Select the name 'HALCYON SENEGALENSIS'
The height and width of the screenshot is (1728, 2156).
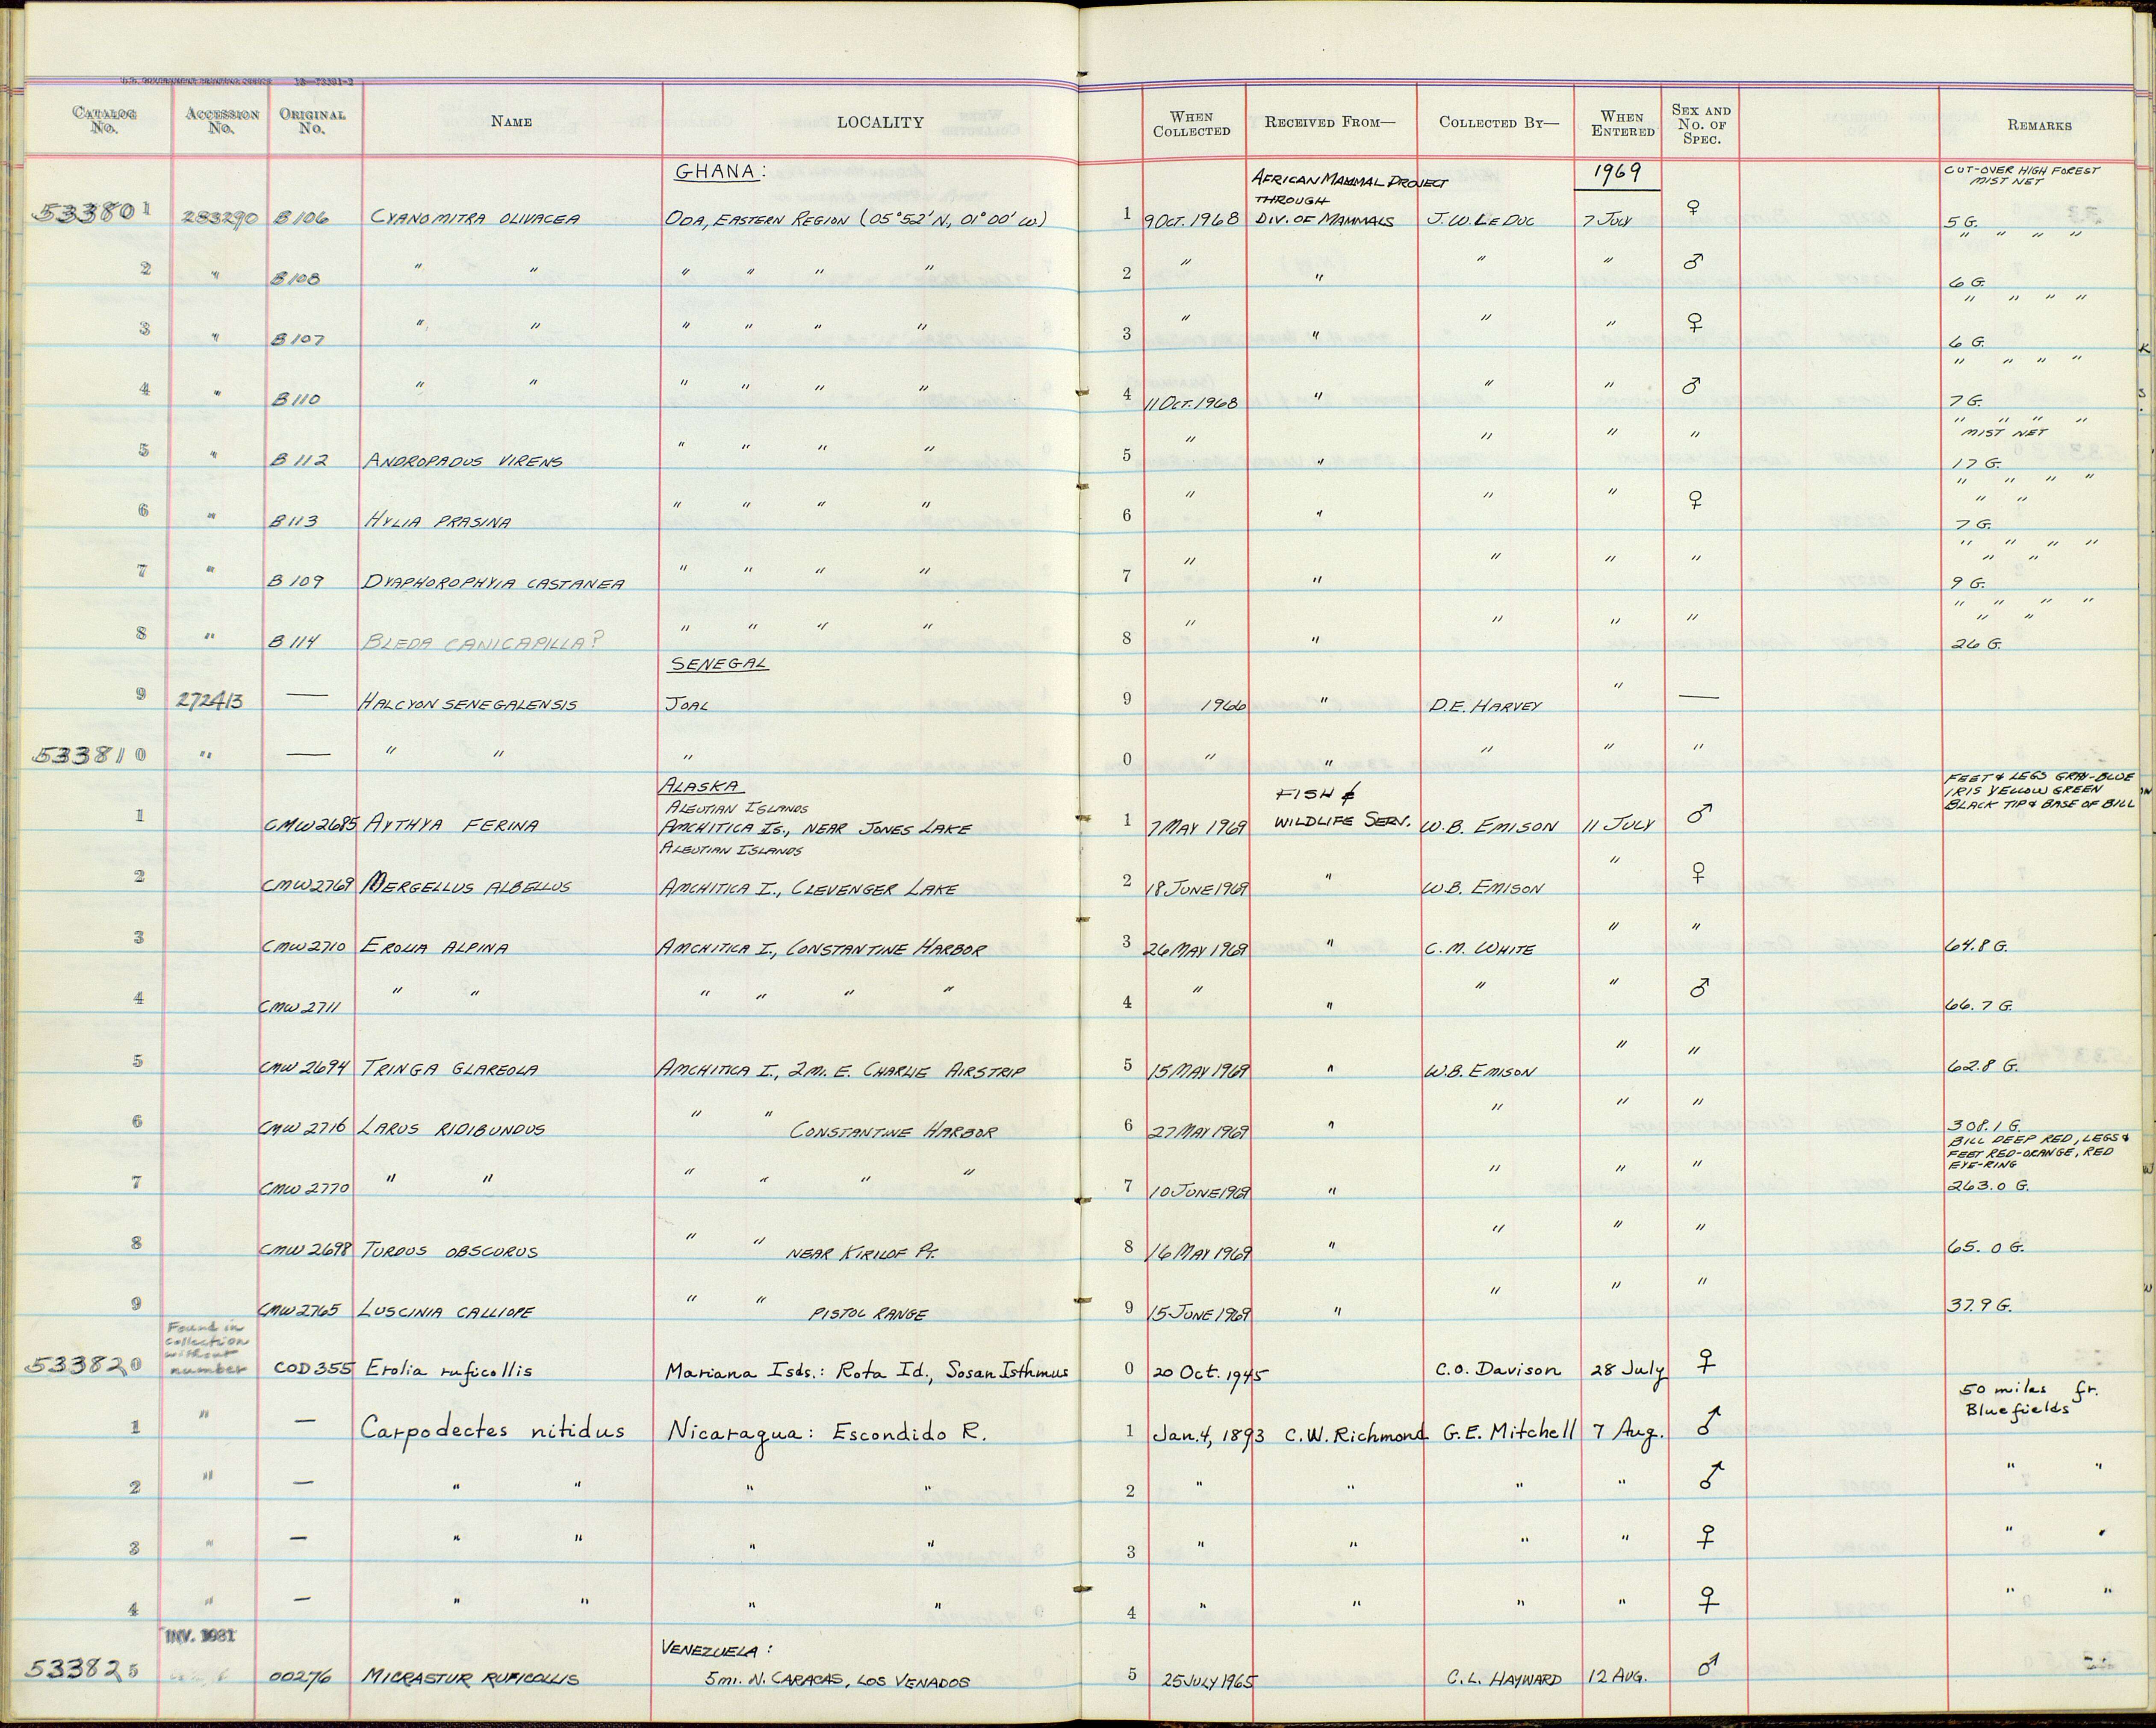click(x=468, y=704)
